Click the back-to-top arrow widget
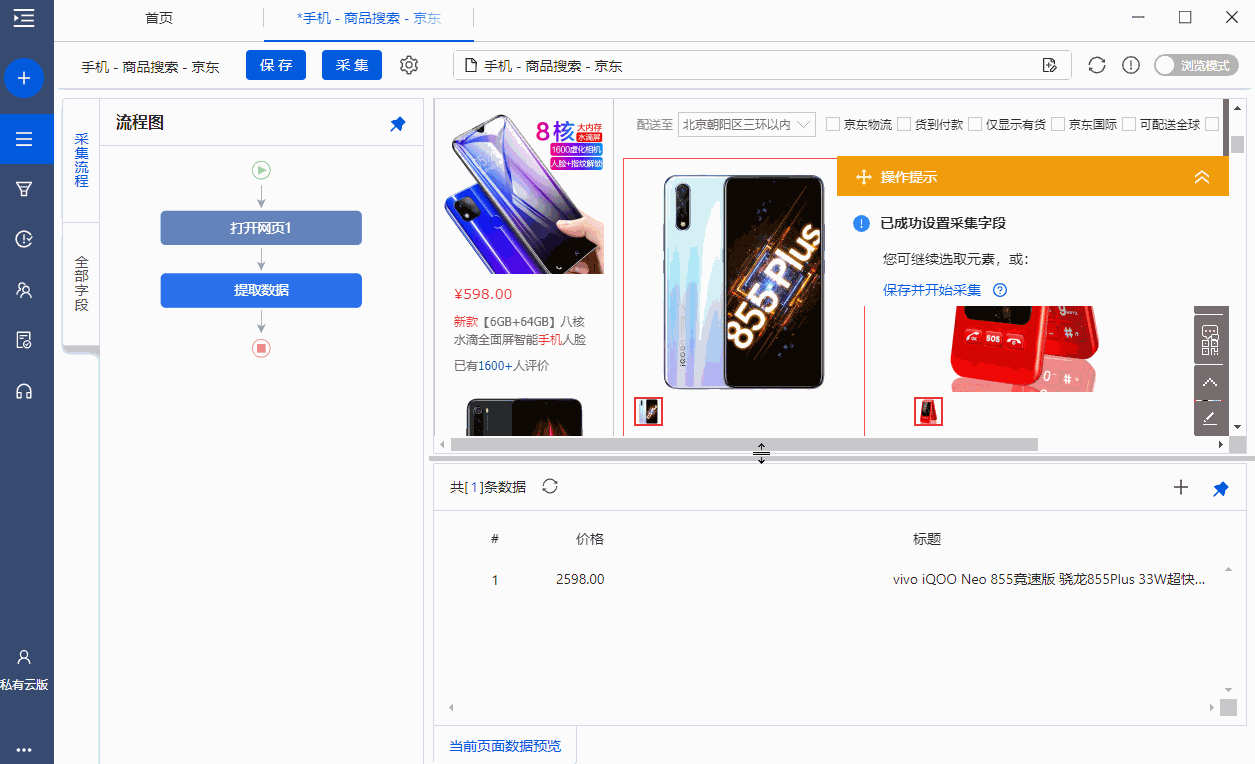The height and width of the screenshot is (764, 1255). click(1210, 383)
